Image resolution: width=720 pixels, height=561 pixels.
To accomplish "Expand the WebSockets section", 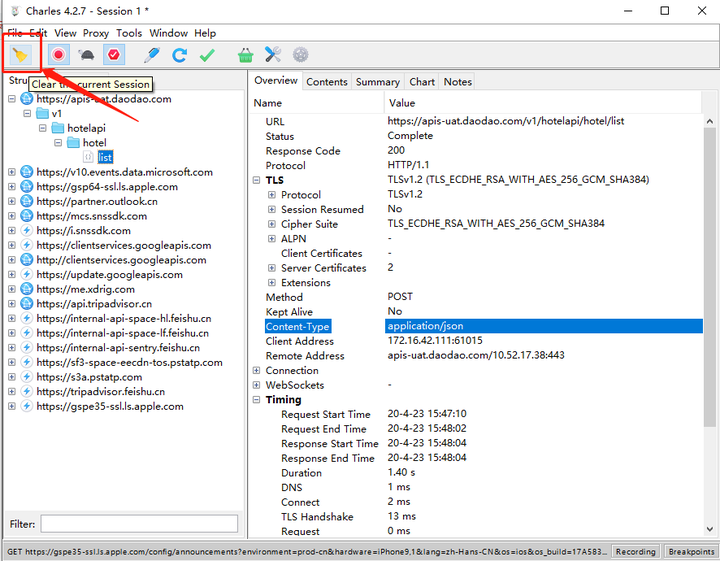I will click(256, 385).
